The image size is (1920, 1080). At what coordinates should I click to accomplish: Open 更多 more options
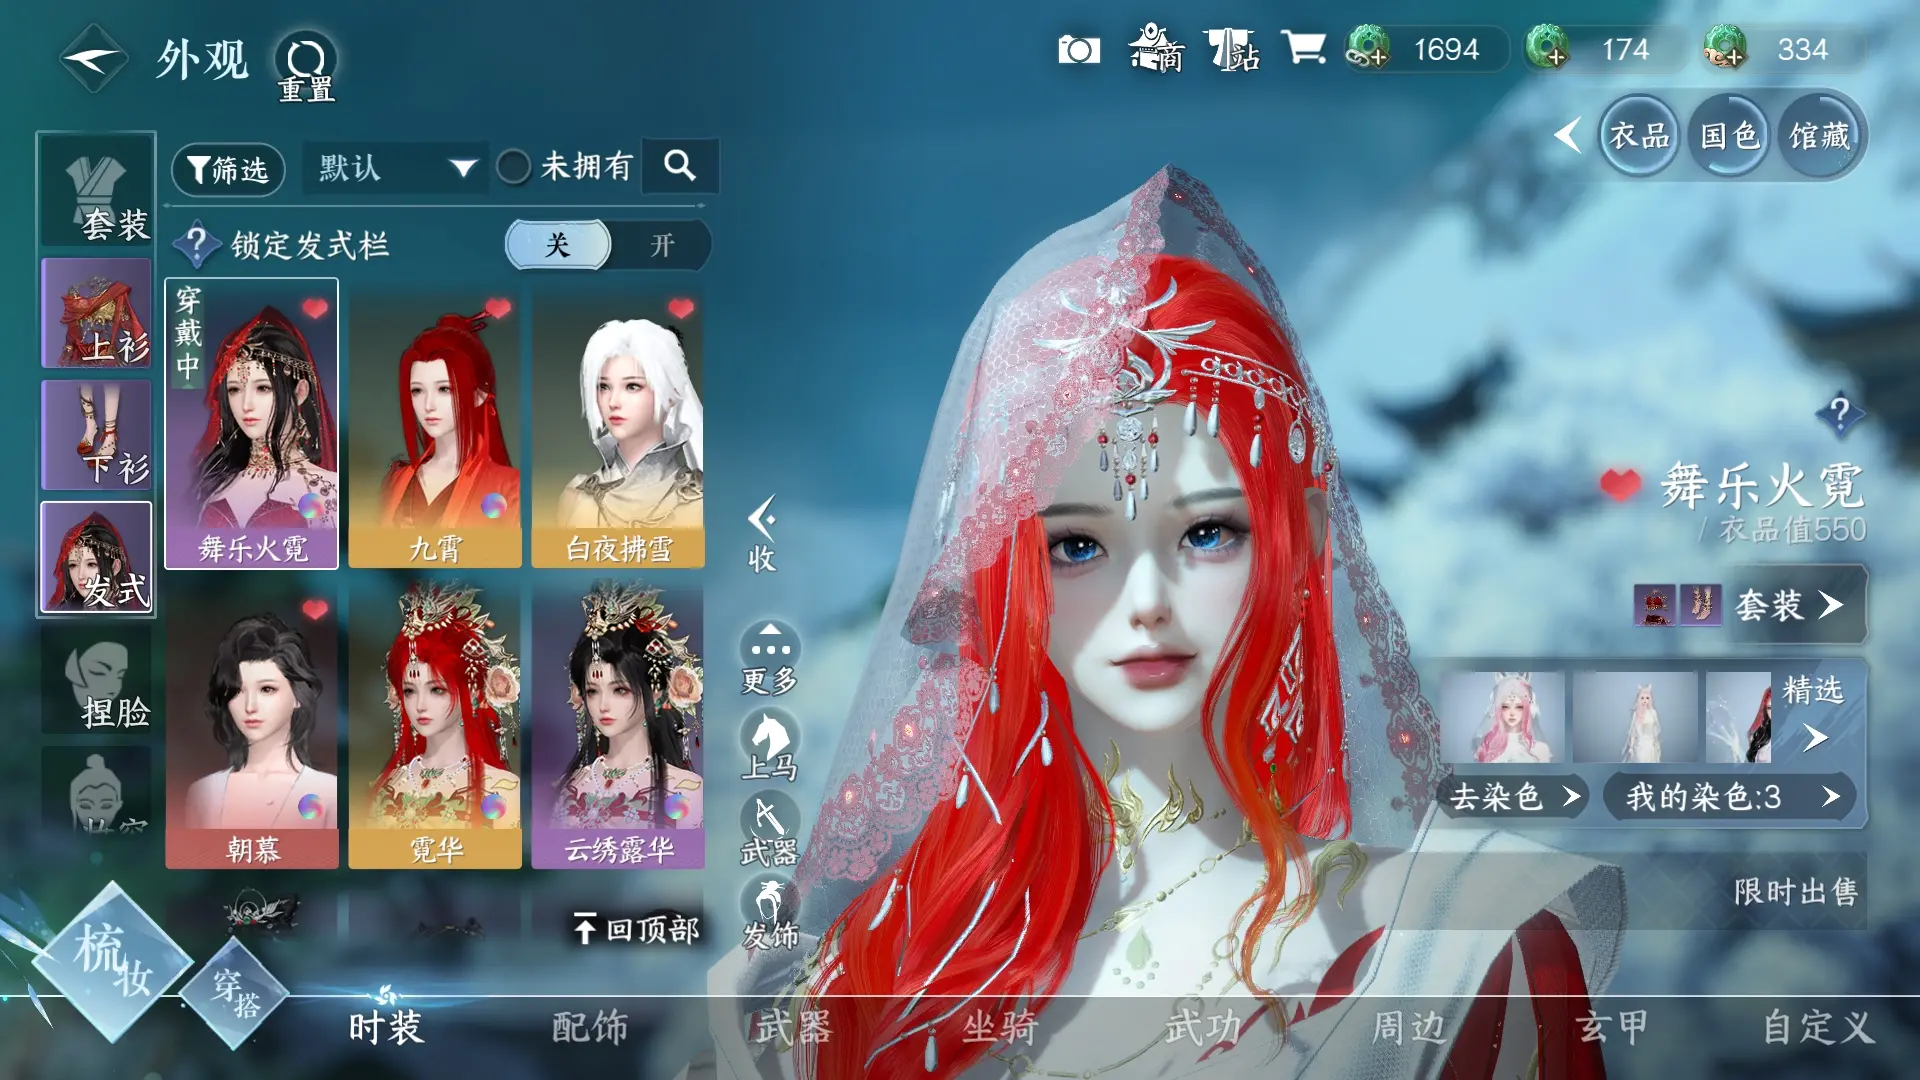769,658
